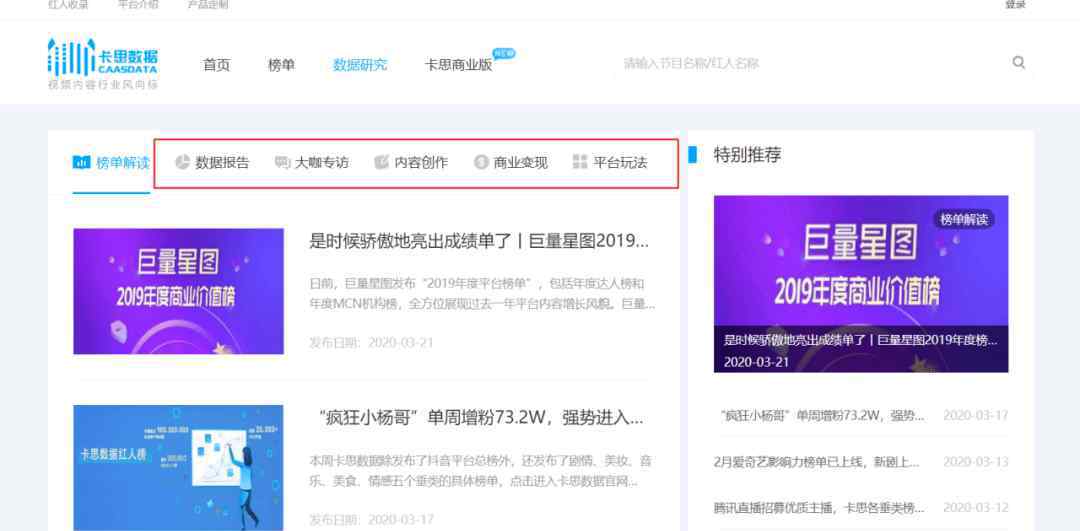Click date 2020-03-21 on featured banner

(756, 362)
